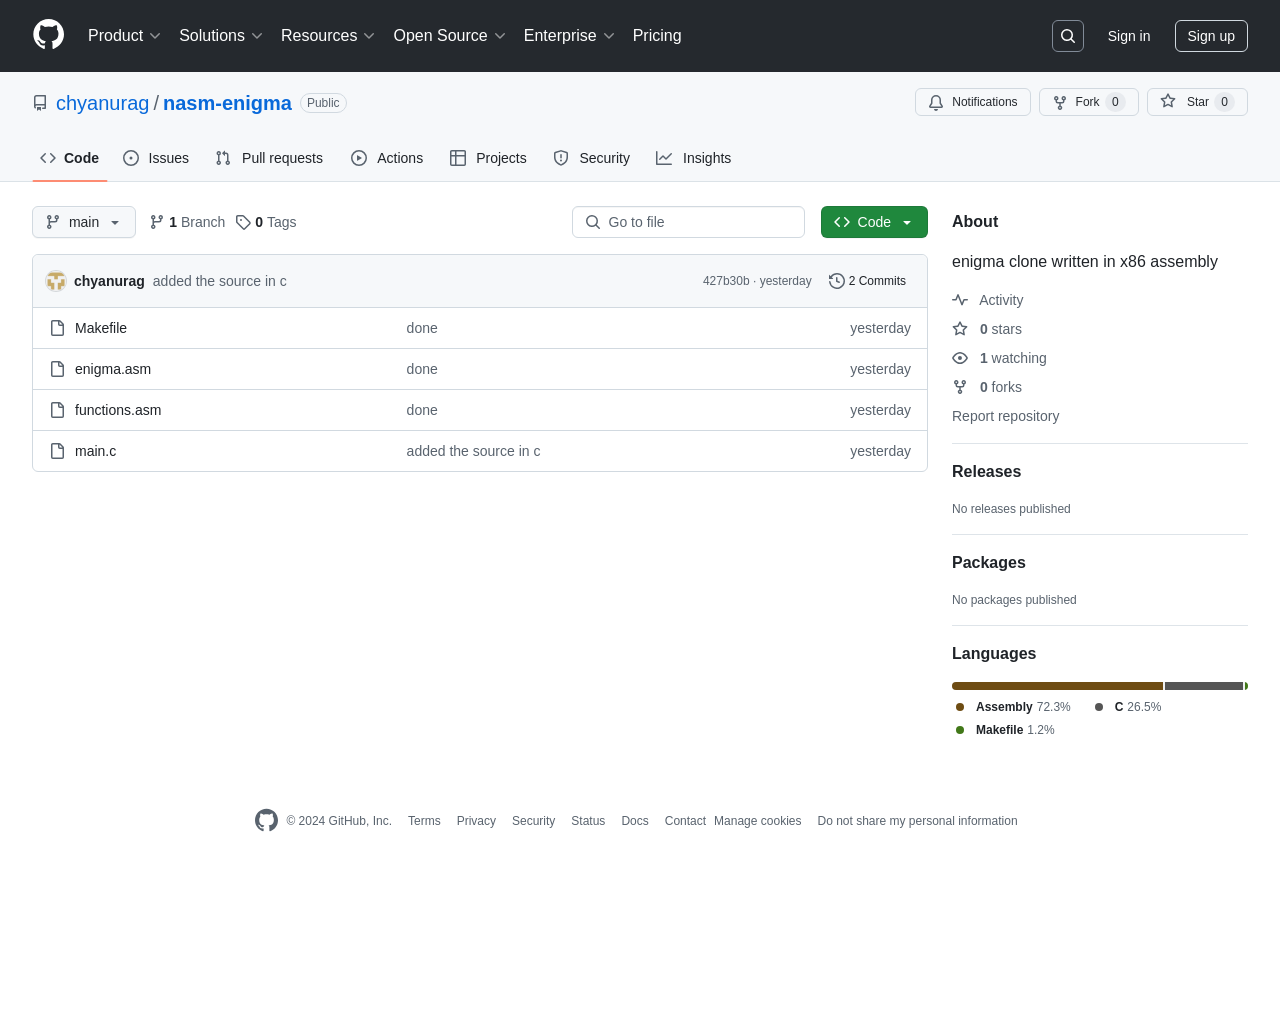Open the functions.asm file
Viewport: 1280px width, 1024px height.
coord(118,410)
